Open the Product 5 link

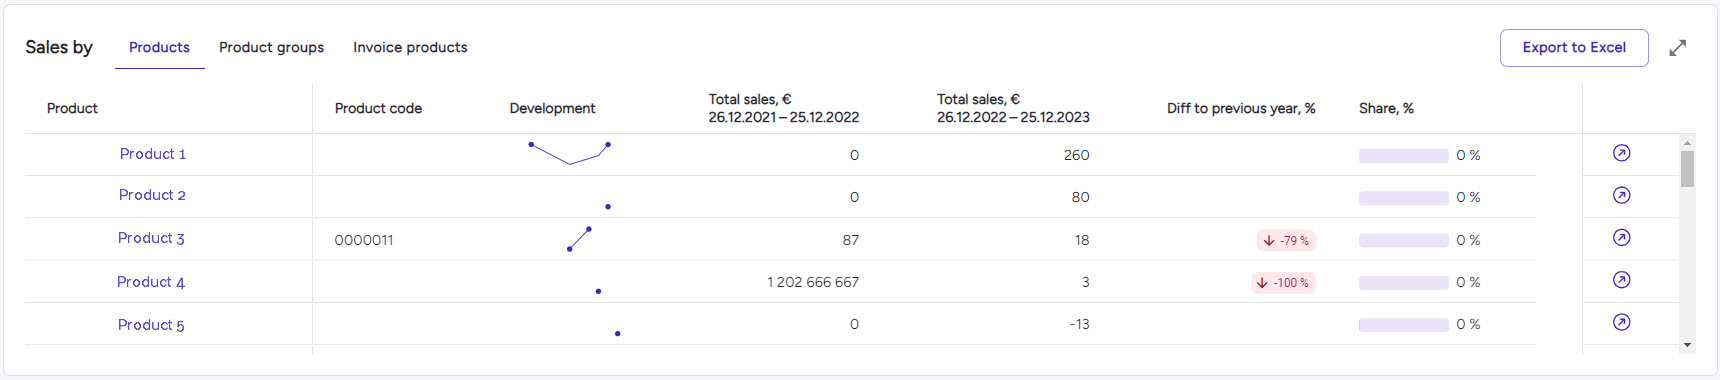click(x=151, y=325)
